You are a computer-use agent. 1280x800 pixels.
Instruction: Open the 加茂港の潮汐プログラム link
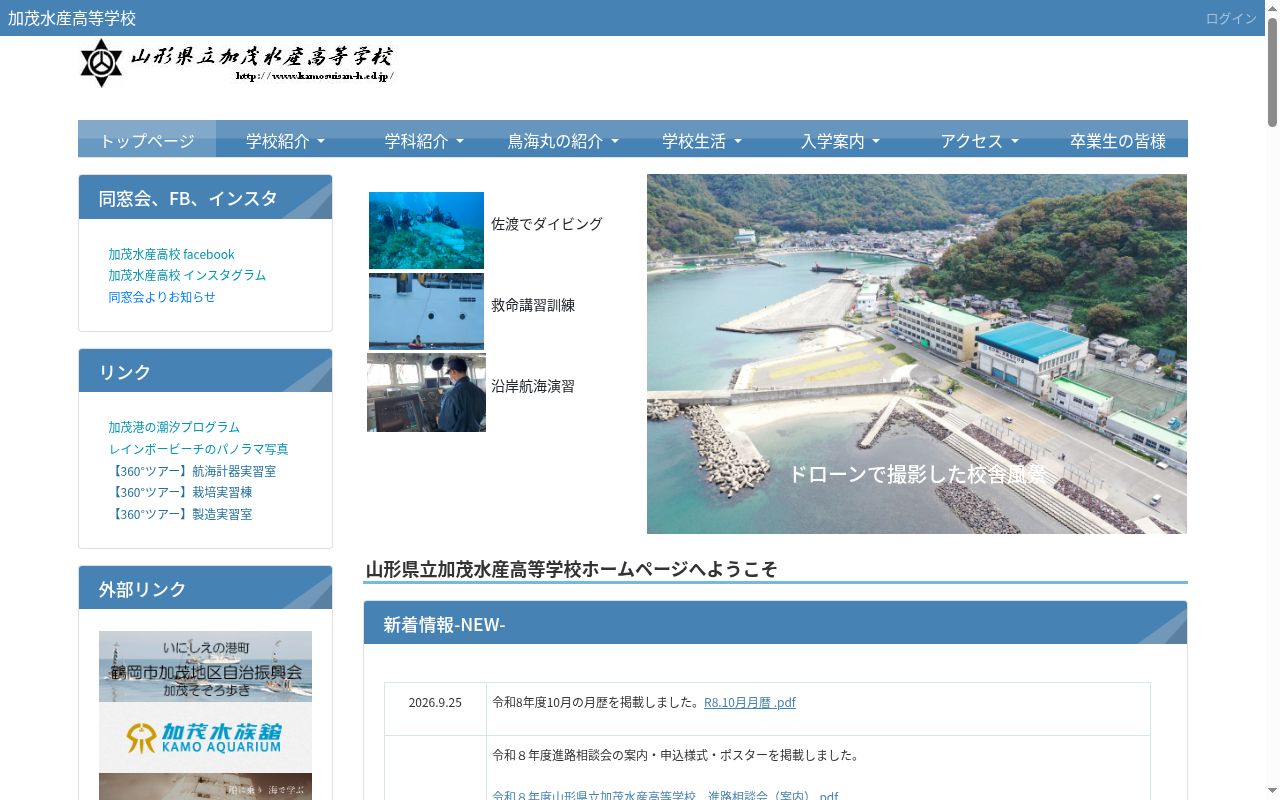174,427
